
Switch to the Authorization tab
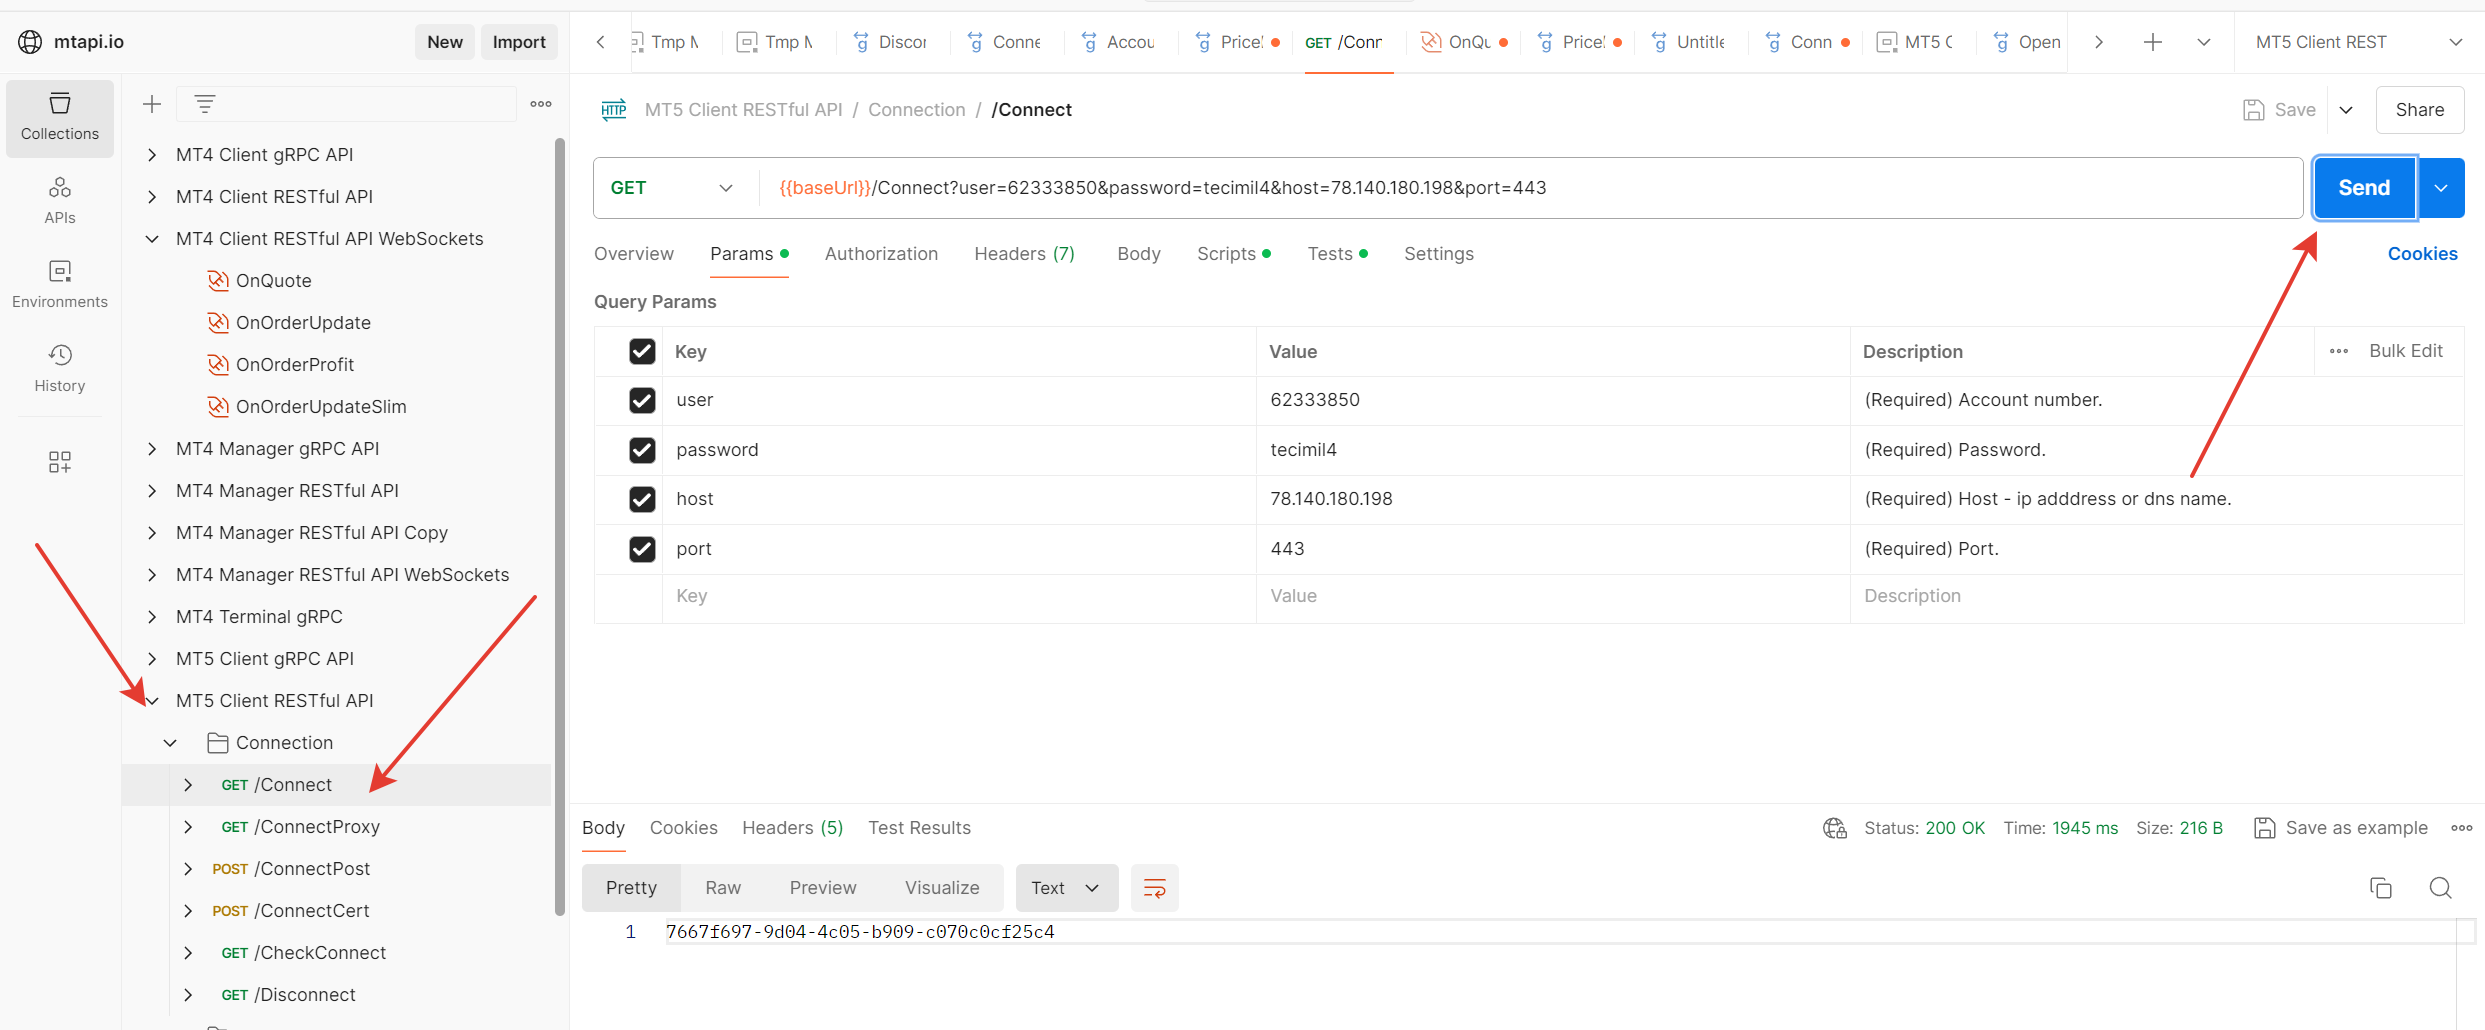(x=881, y=254)
